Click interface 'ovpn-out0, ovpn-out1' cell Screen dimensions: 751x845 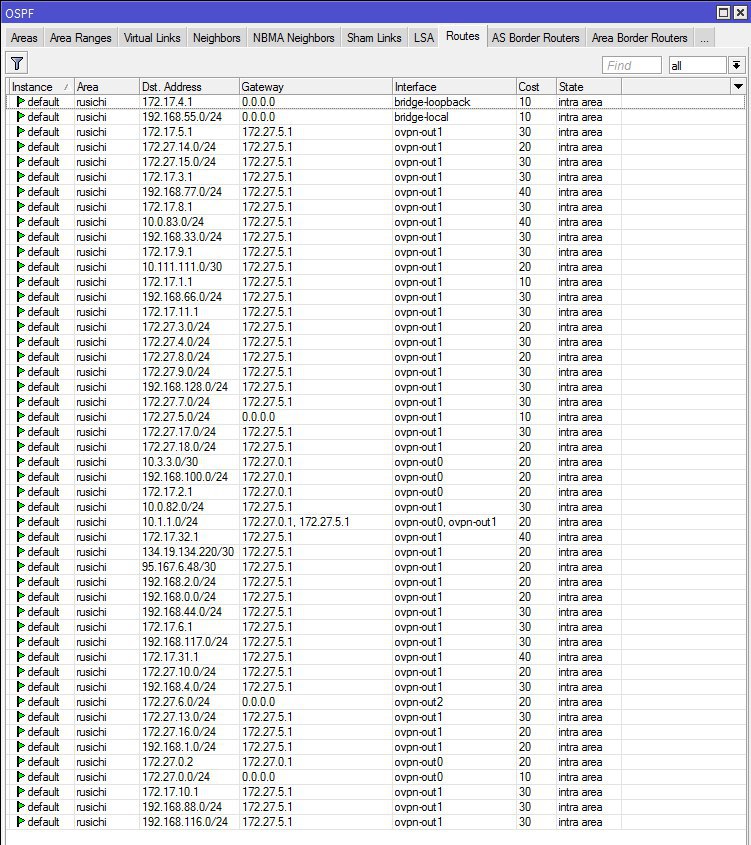tap(446, 522)
